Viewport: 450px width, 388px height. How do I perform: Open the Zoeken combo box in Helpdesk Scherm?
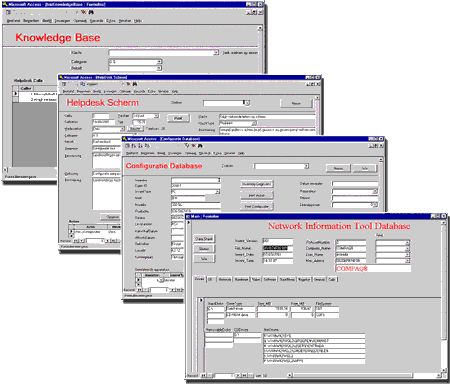click(x=247, y=103)
